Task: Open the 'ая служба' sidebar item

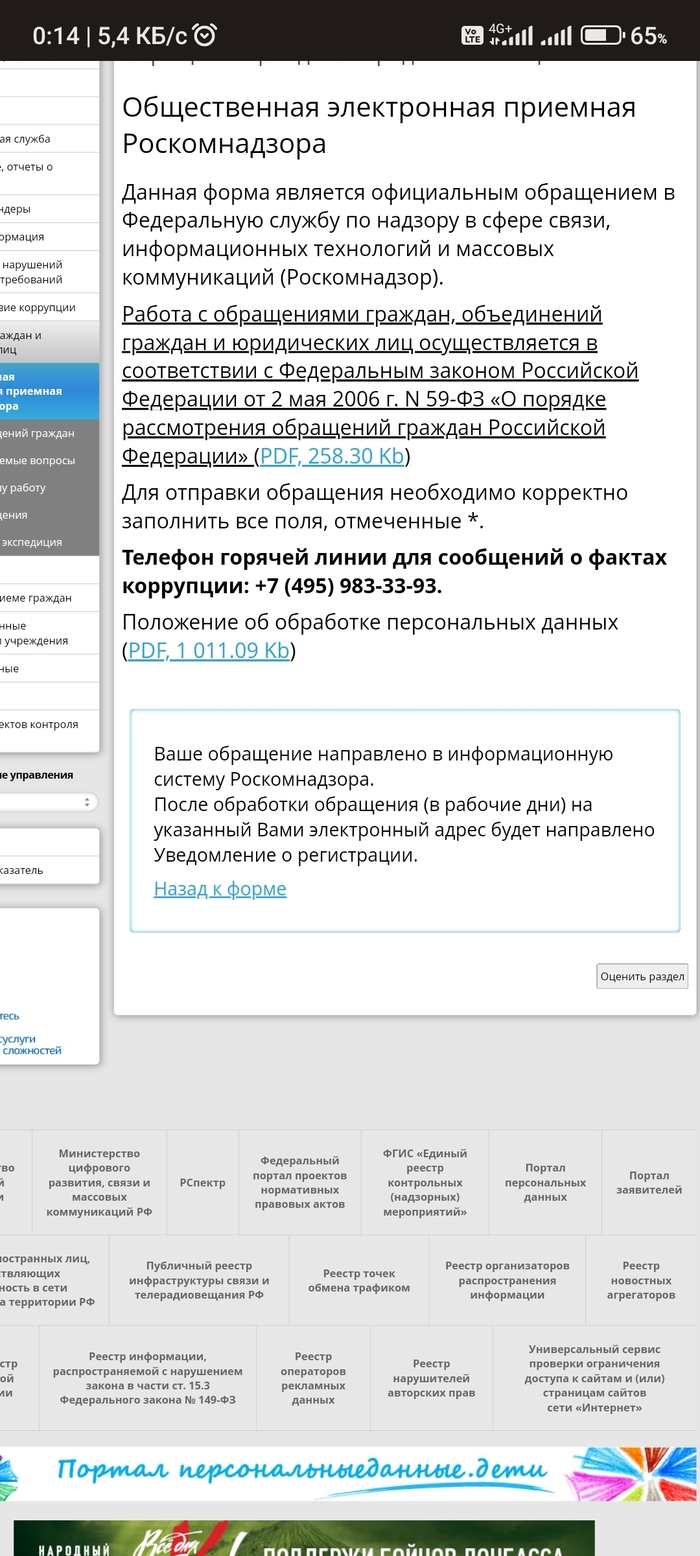Action: [49, 139]
